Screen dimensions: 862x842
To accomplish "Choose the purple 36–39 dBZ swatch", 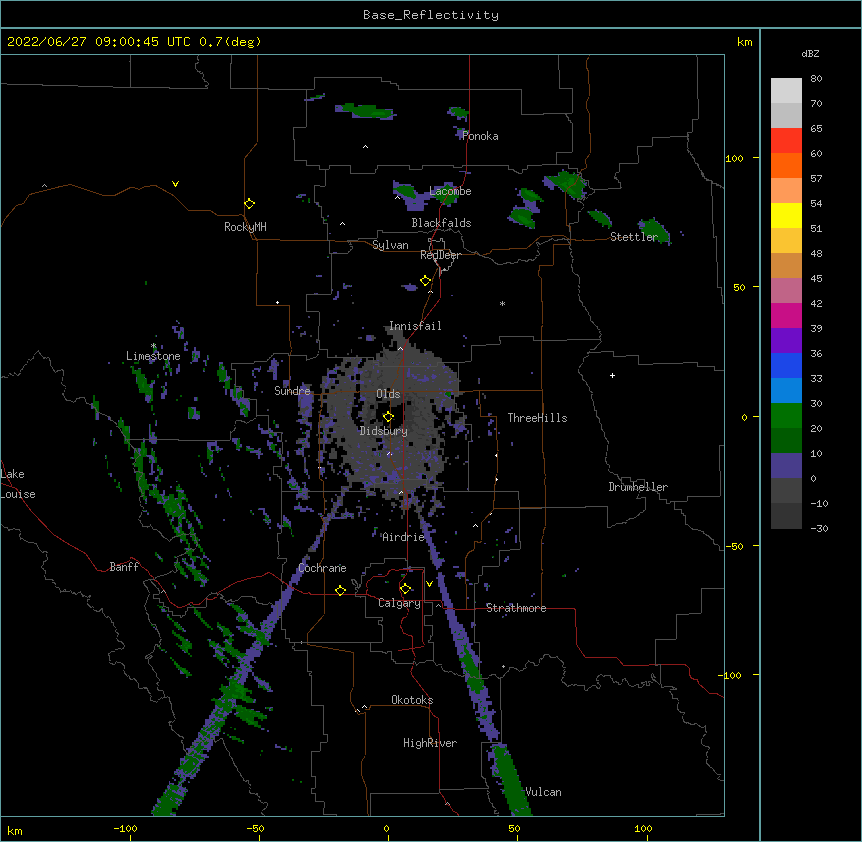I will [x=786, y=340].
